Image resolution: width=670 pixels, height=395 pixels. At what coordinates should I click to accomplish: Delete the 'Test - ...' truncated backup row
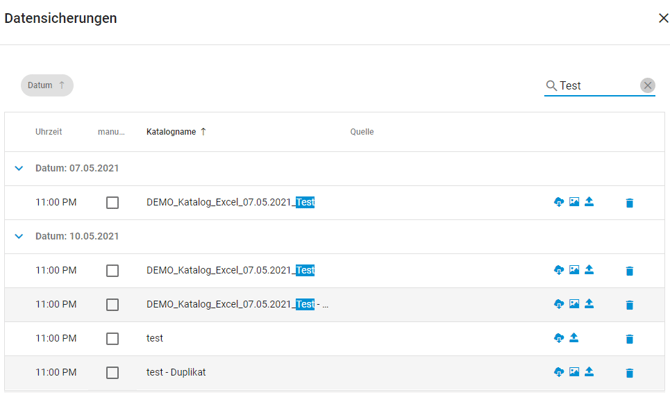coord(629,305)
